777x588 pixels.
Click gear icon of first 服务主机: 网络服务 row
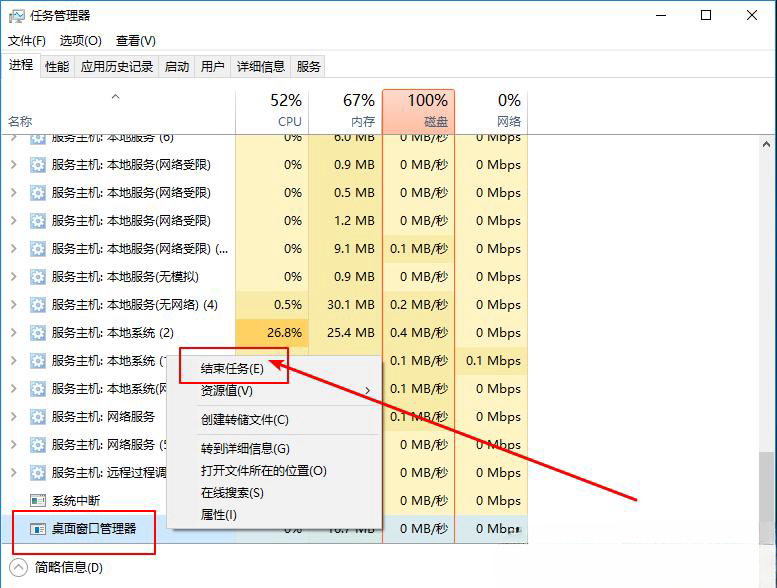click(x=38, y=417)
